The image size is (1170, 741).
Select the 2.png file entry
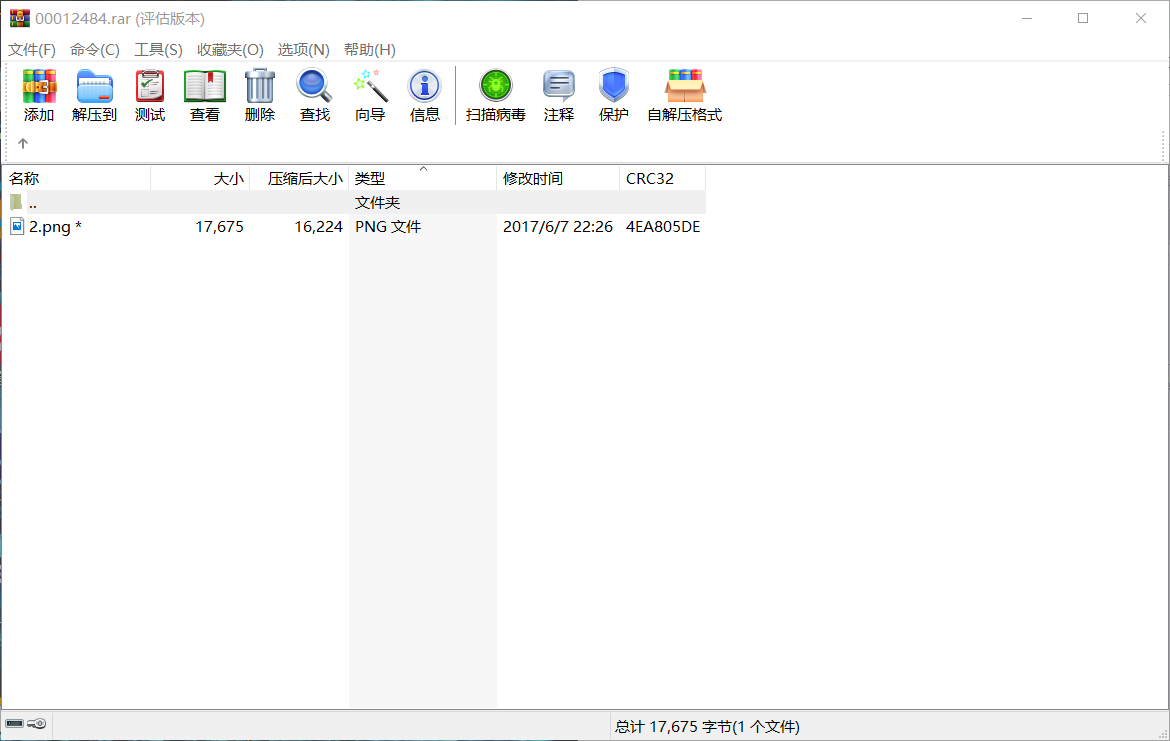(55, 226)
